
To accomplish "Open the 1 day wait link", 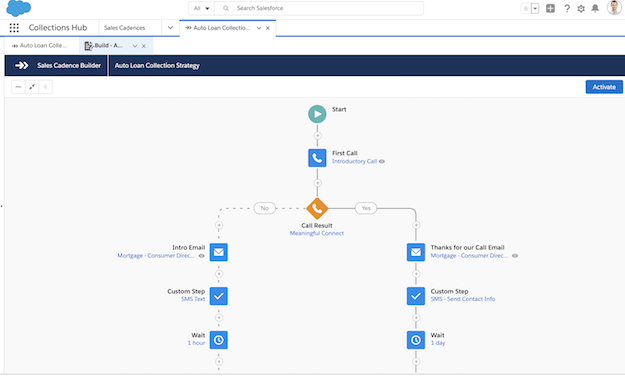I will click(438, 343).
